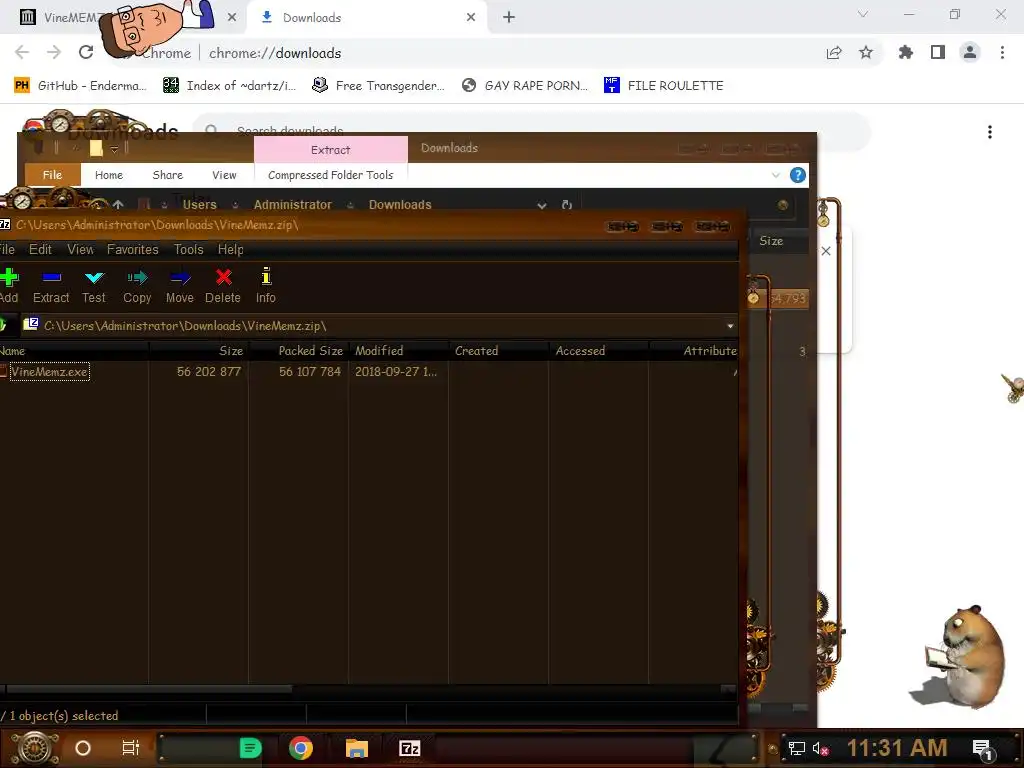Toggle the muted volume tray icon
1024x768 pixels.
(x=820, y=748)
